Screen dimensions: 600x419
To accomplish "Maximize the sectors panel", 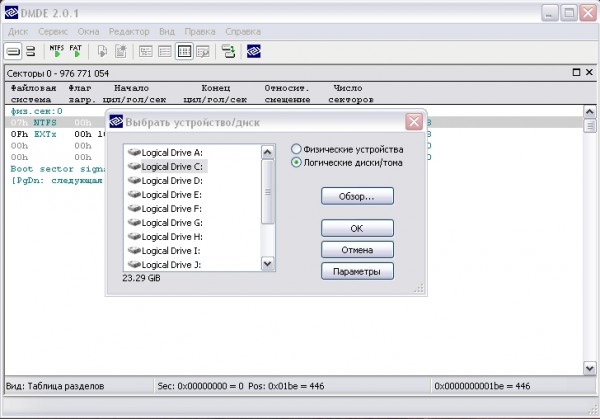I will pyautogui.click(x=576, y=72).
